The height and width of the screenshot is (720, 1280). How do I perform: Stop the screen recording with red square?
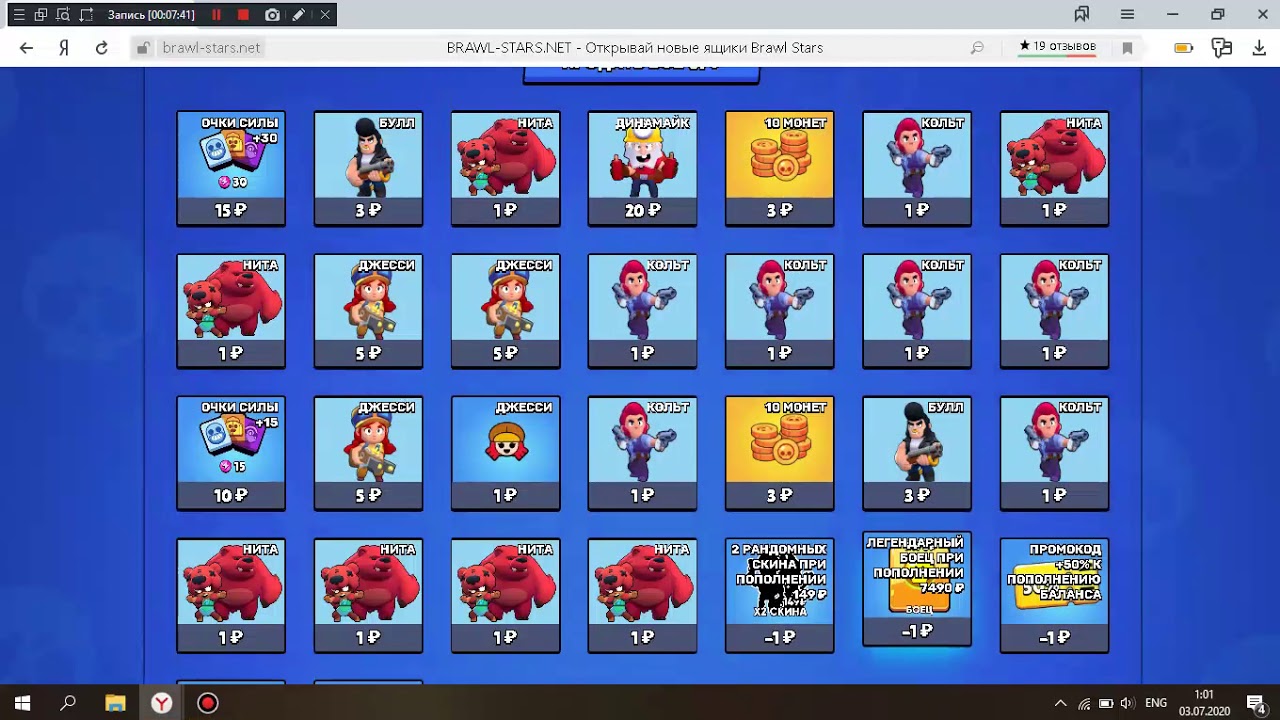[x=243, y=15]
